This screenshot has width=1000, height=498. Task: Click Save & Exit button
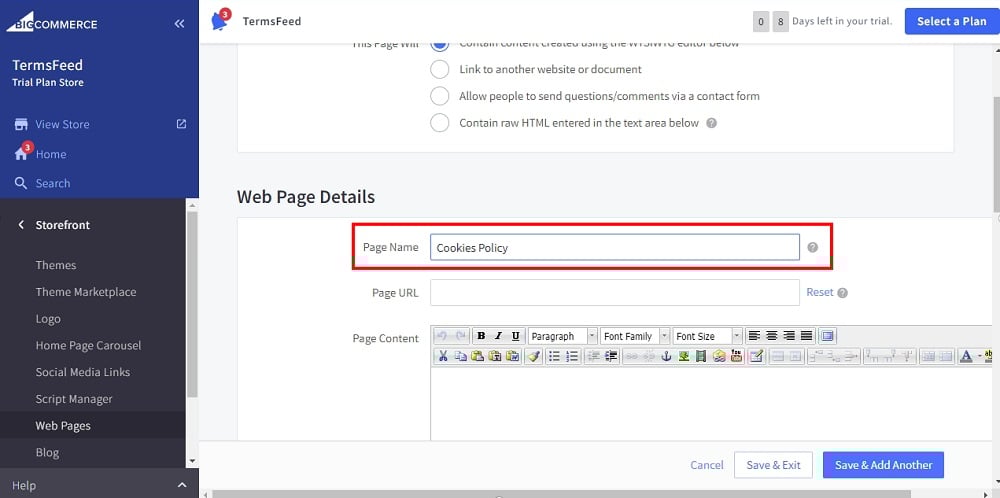click(774, 465)
